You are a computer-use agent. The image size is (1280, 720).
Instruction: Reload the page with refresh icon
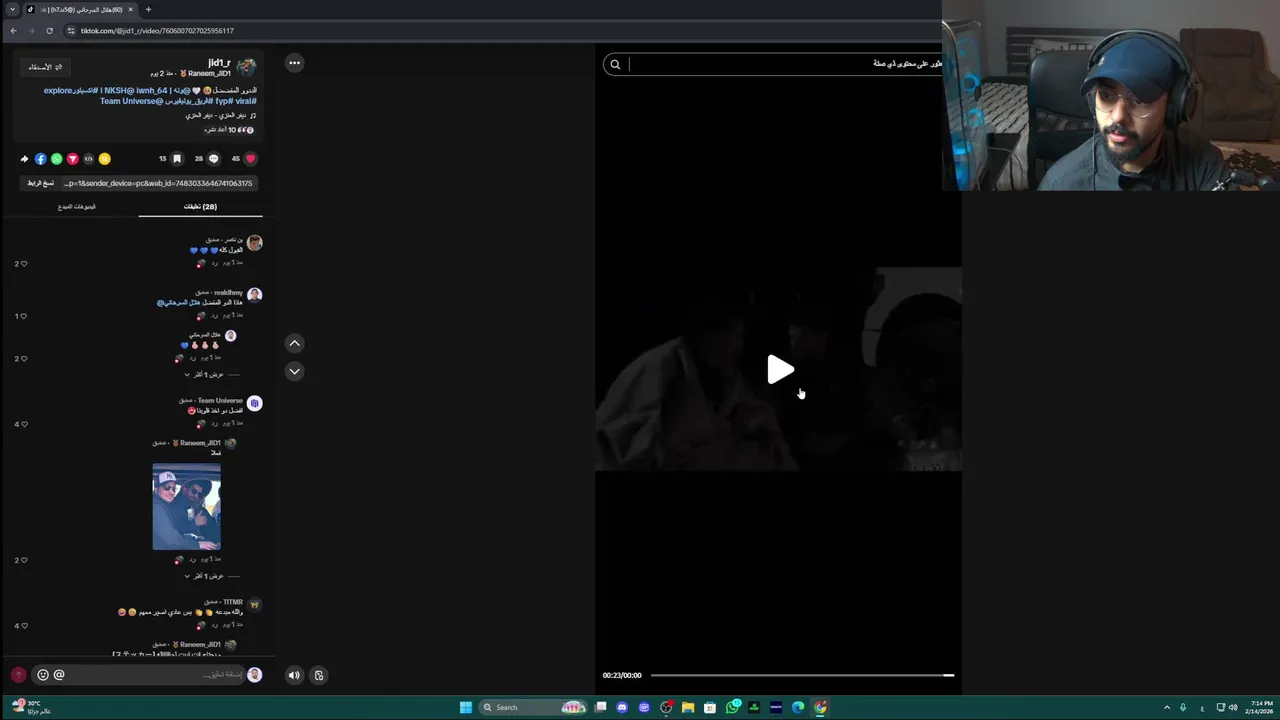[49, 31]
